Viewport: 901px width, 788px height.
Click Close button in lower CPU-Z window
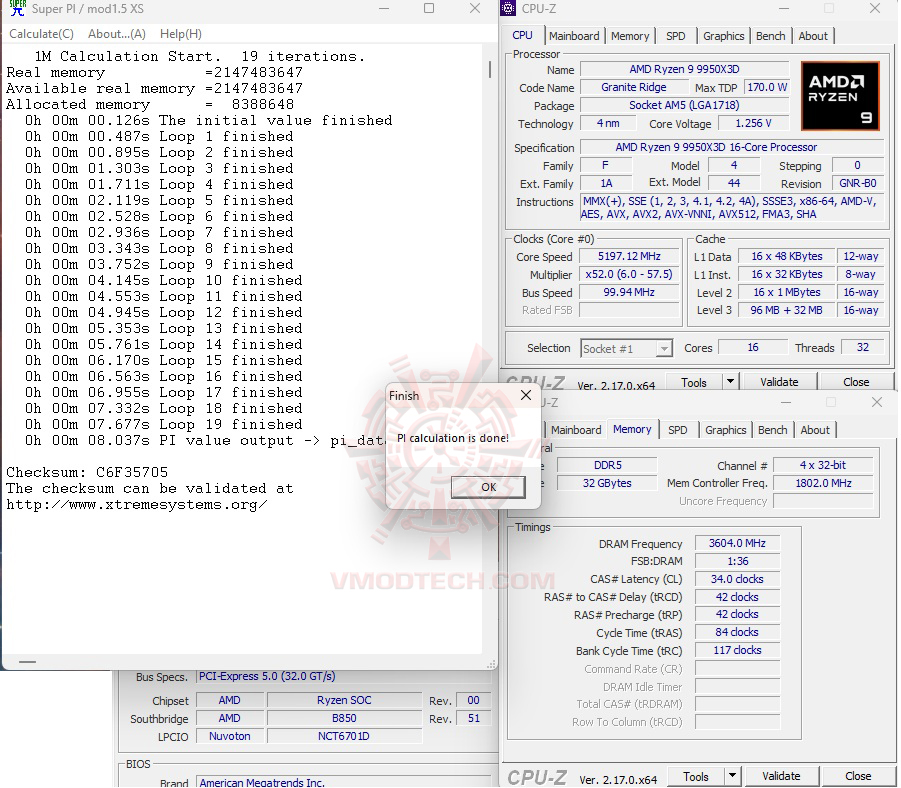(x=858, y=777)
